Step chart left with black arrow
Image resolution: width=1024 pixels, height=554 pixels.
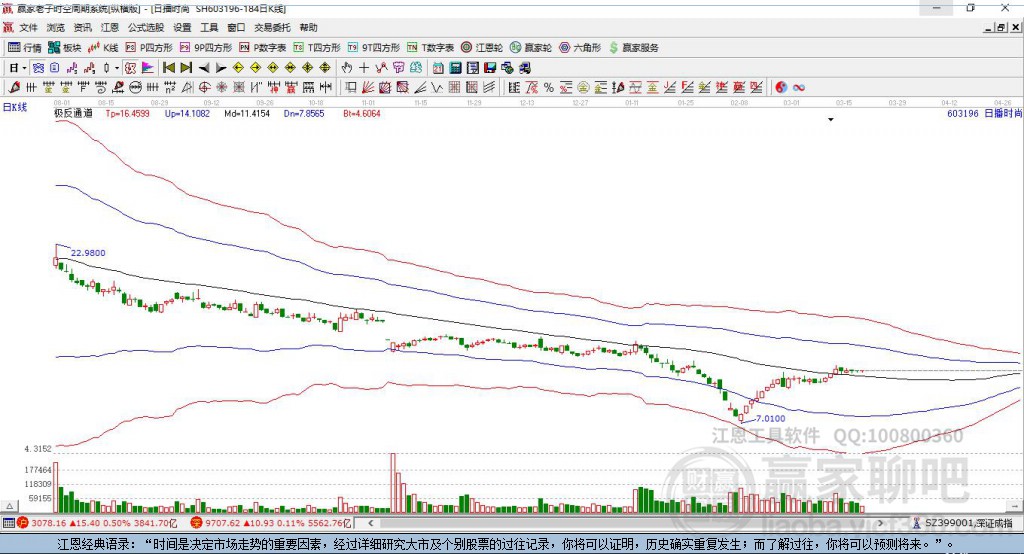point(204,68)
